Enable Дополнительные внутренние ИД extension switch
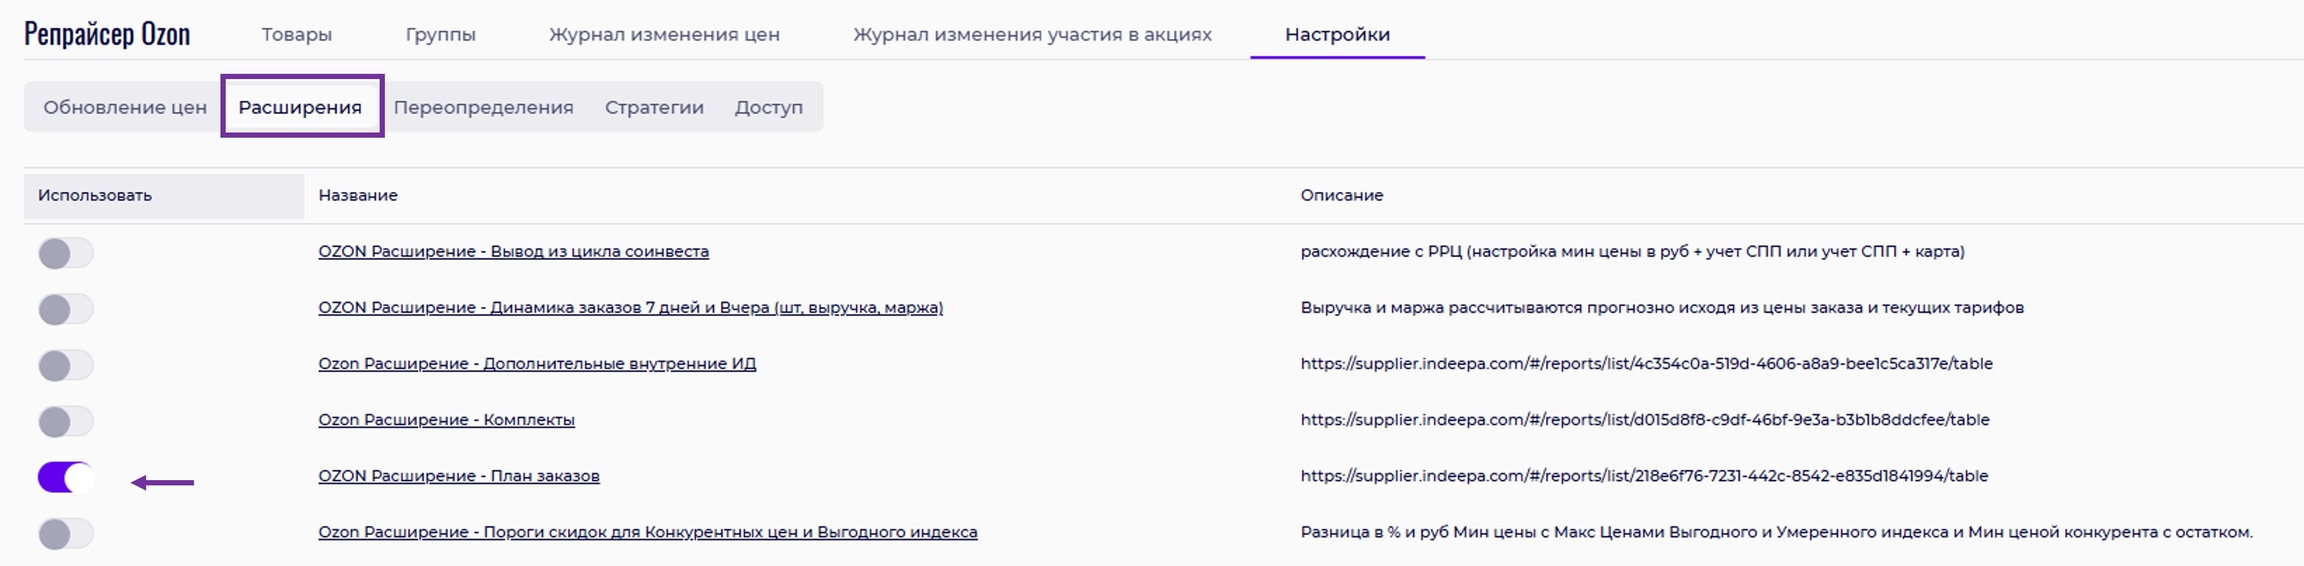The width and height of the screenshot is (2304, 566). point(65,365)
